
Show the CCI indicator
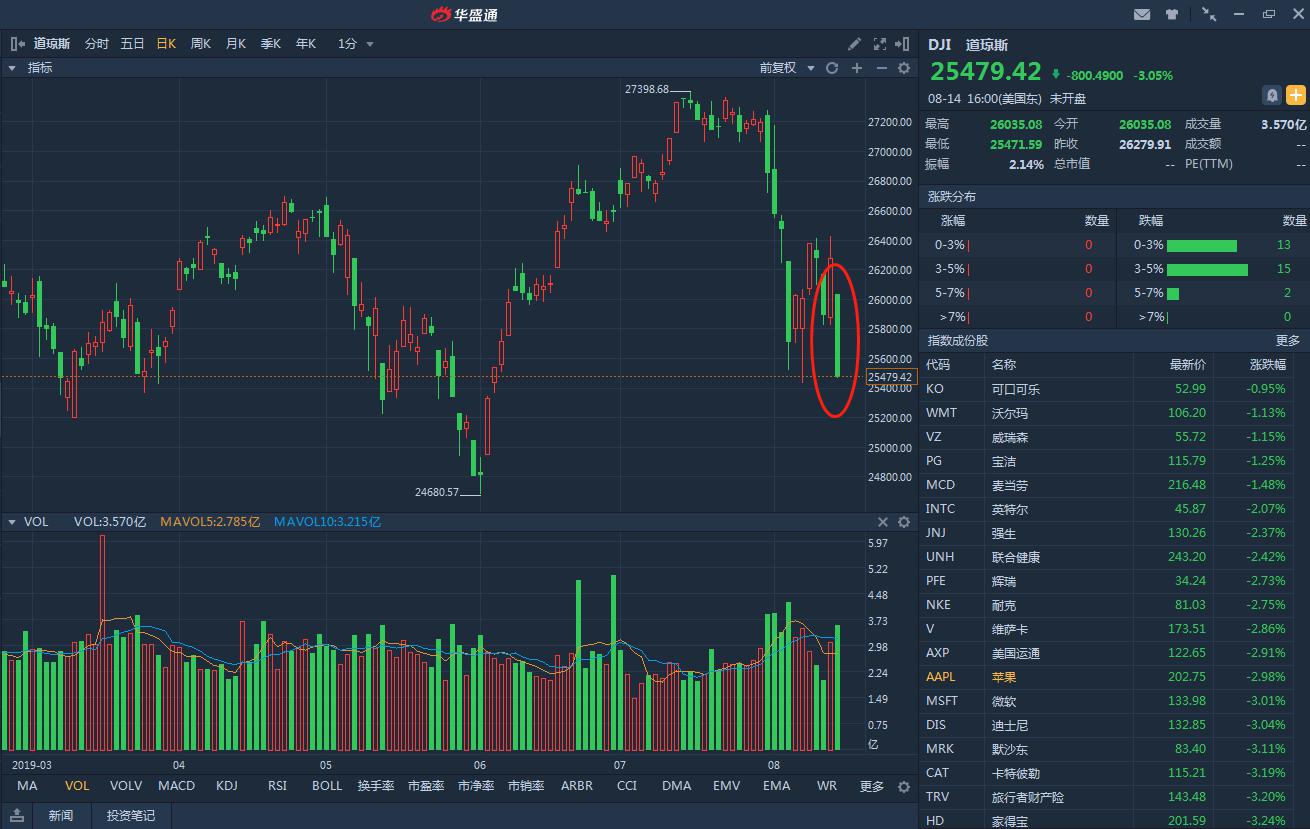point(627,786)
